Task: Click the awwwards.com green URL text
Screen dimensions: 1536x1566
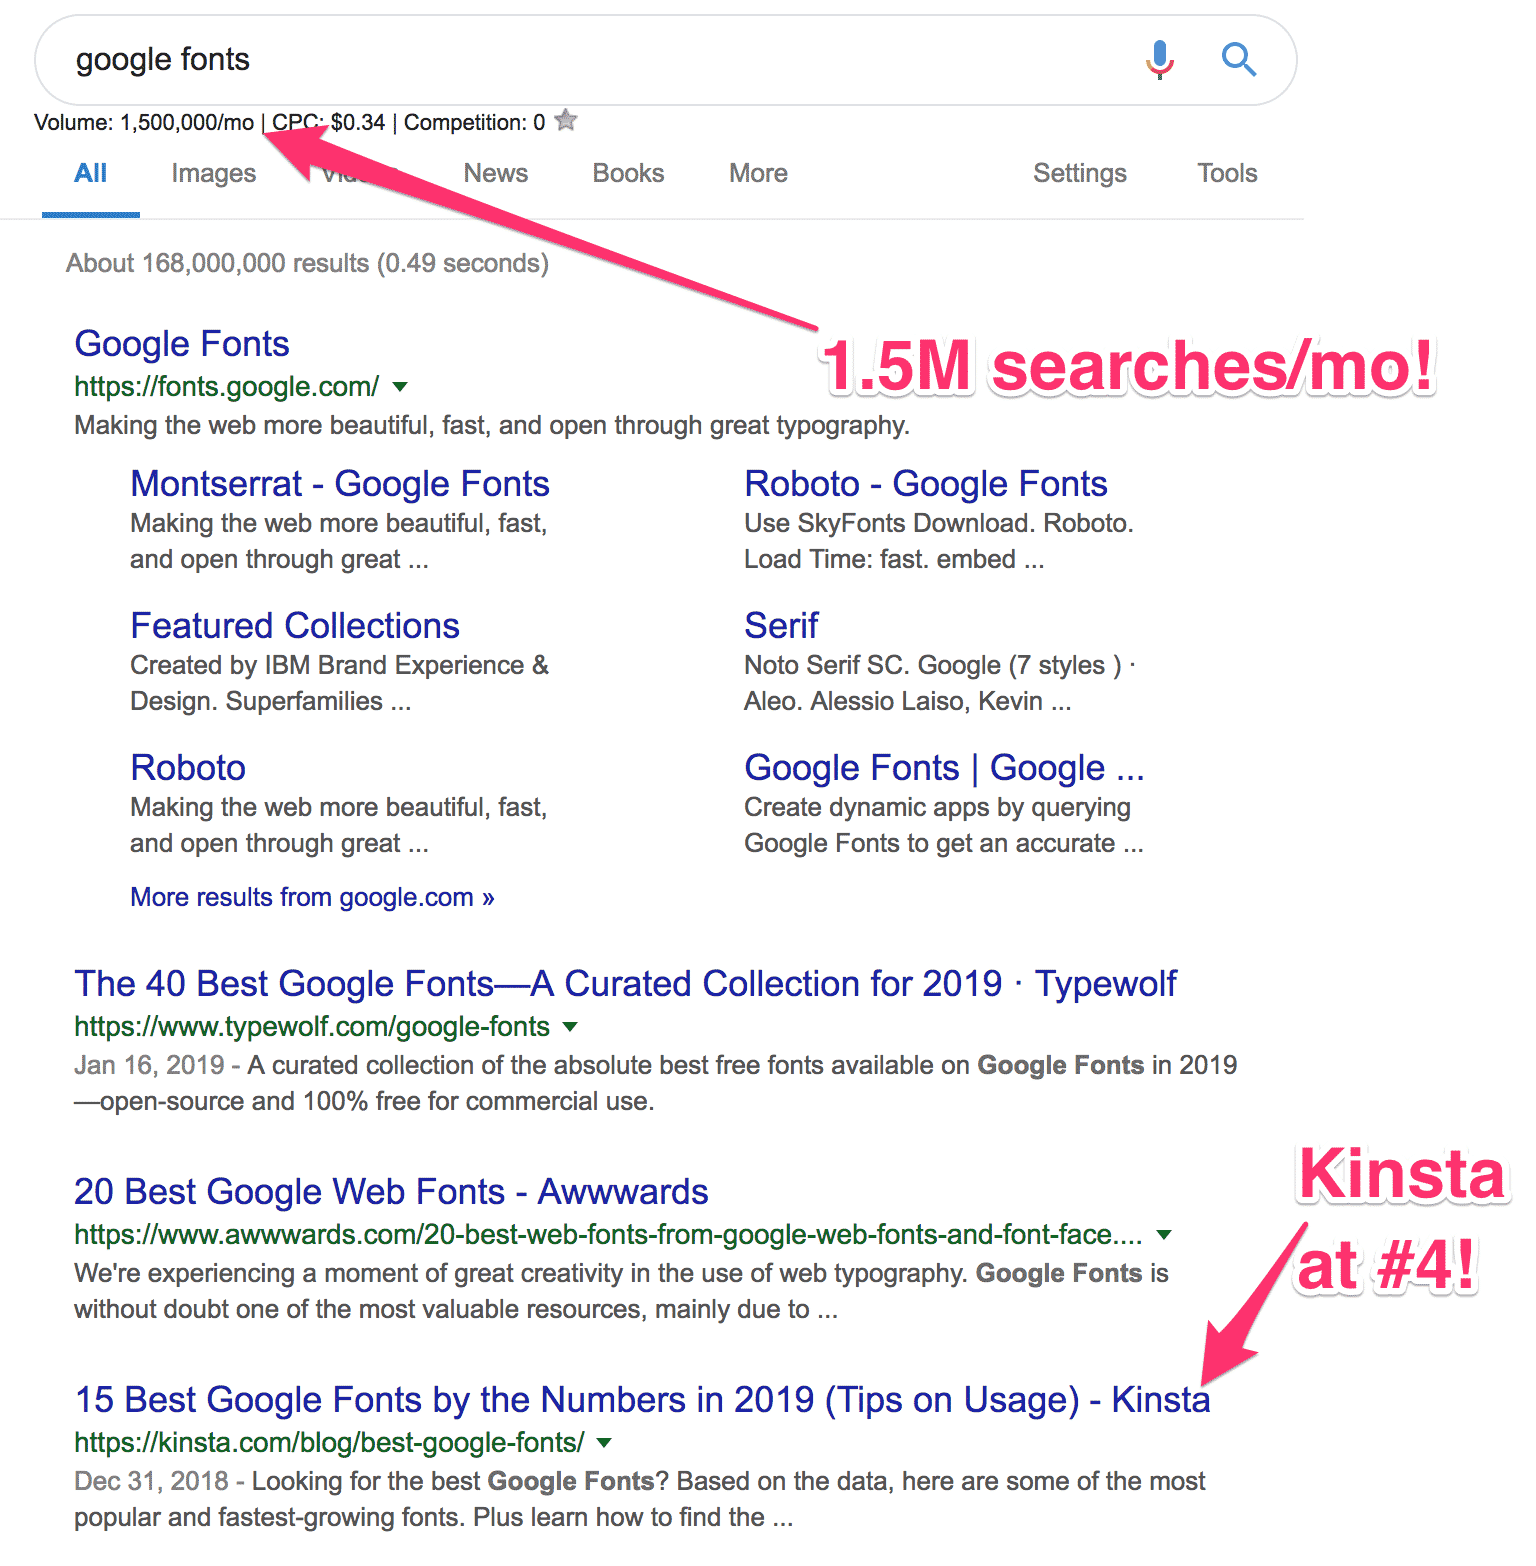Action: (x=608, y=1234)
